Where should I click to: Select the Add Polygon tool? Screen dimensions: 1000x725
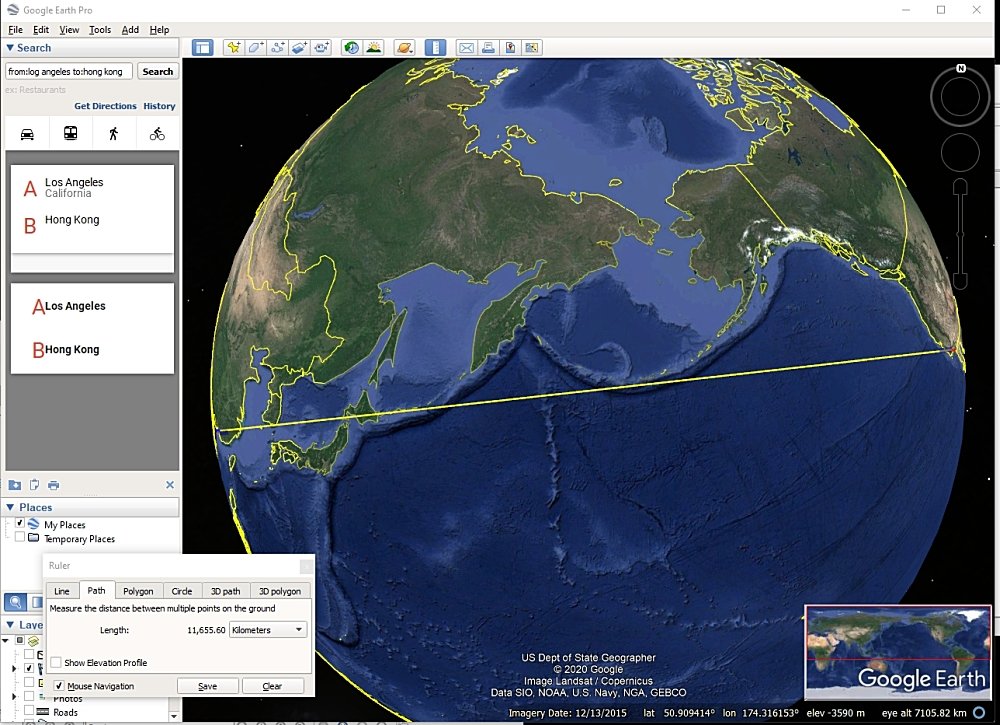pos(255,48)
